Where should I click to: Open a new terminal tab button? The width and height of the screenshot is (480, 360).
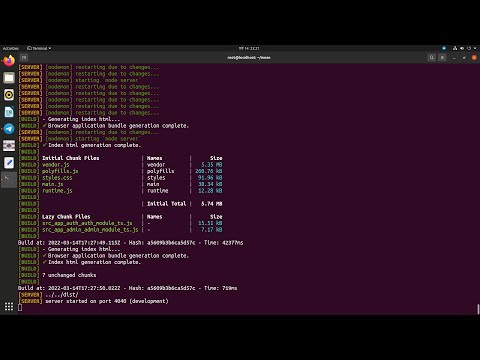click(24, 58)
